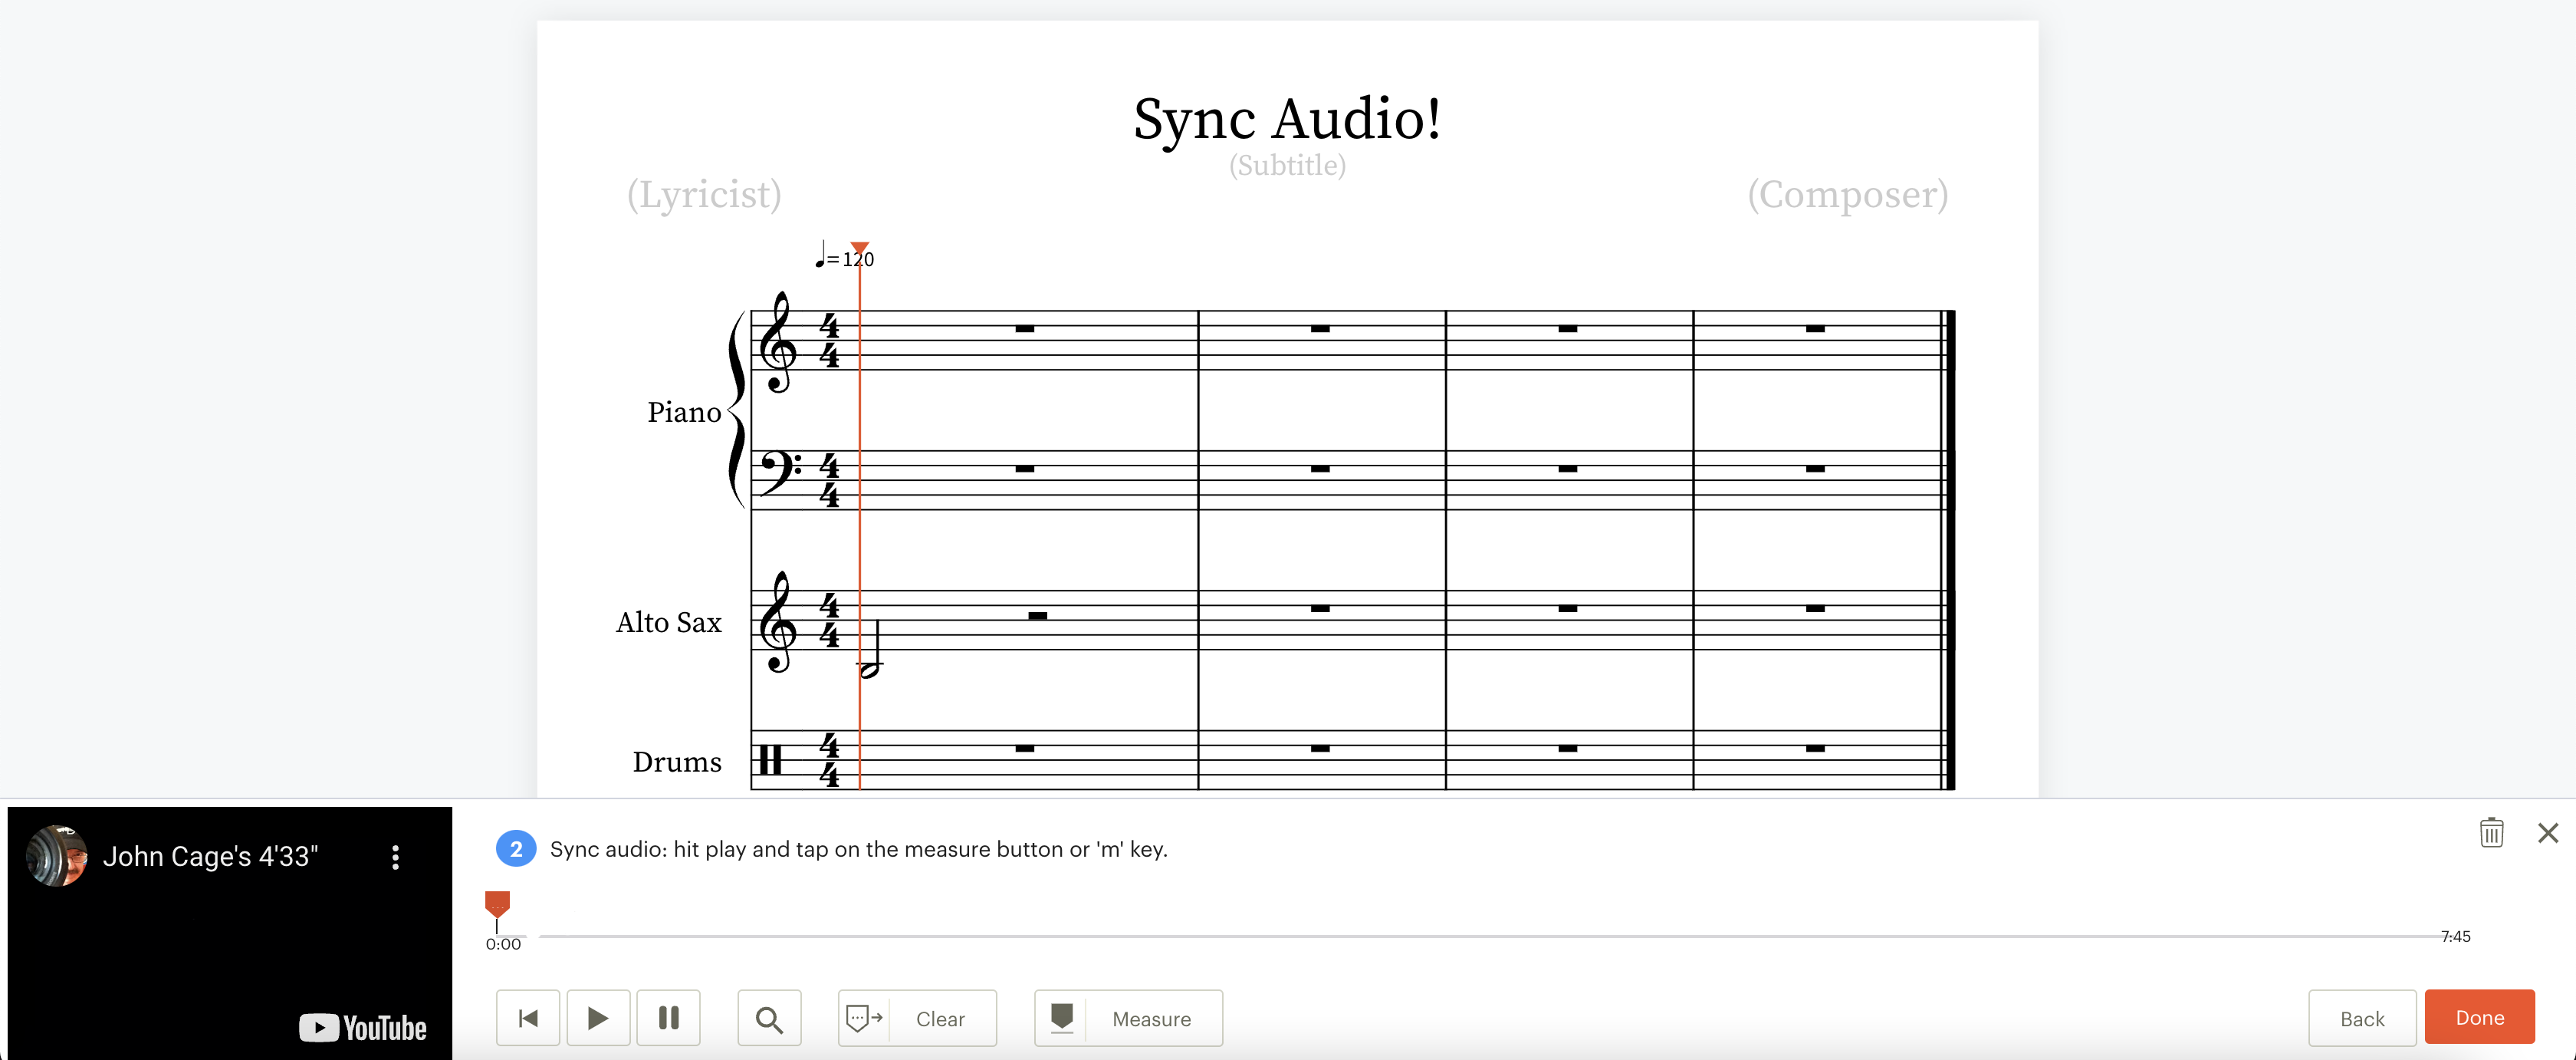Edit the Subtitle placeholder
Viewport: 2576px width, 1060px height.
tap(1287, 165)
